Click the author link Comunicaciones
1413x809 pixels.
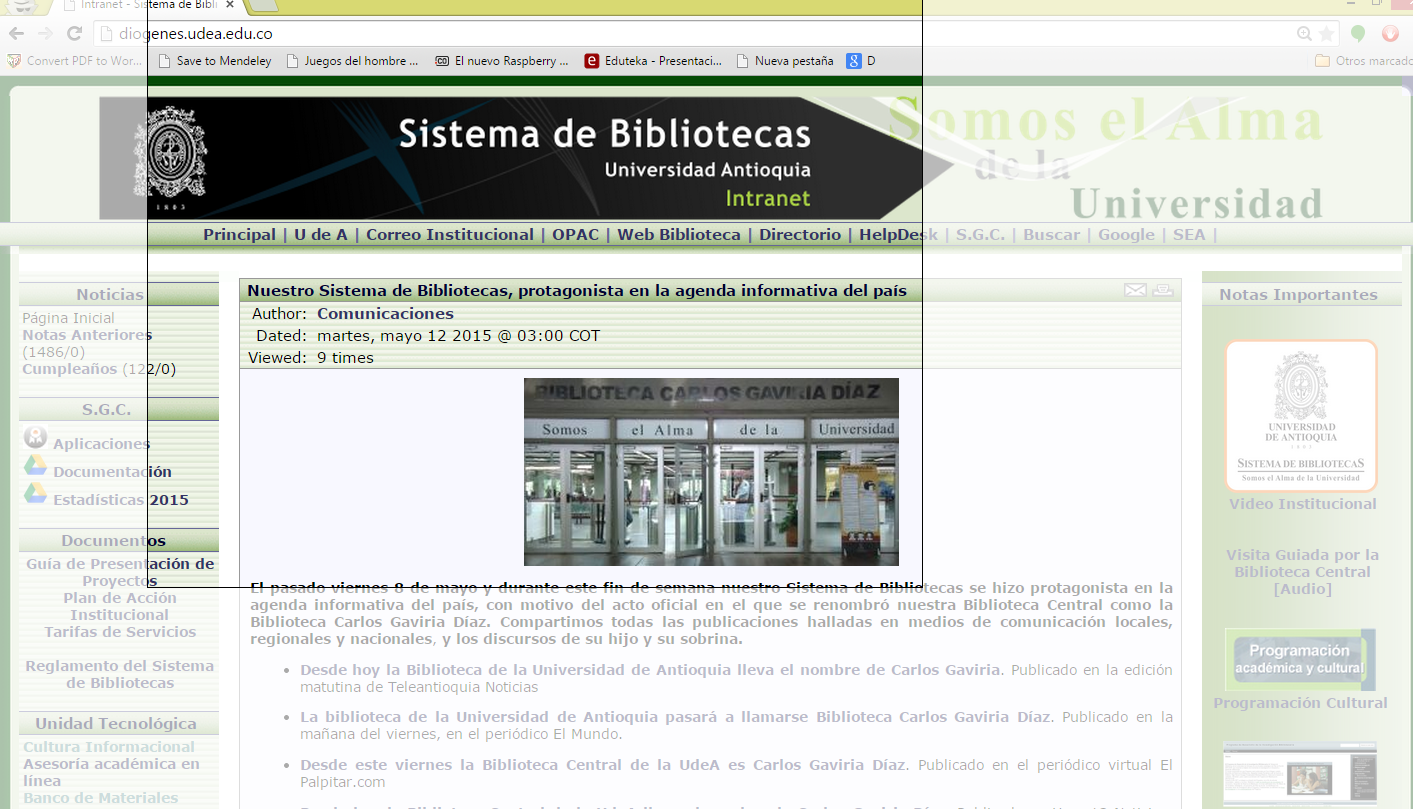click(x=385, y=314)
